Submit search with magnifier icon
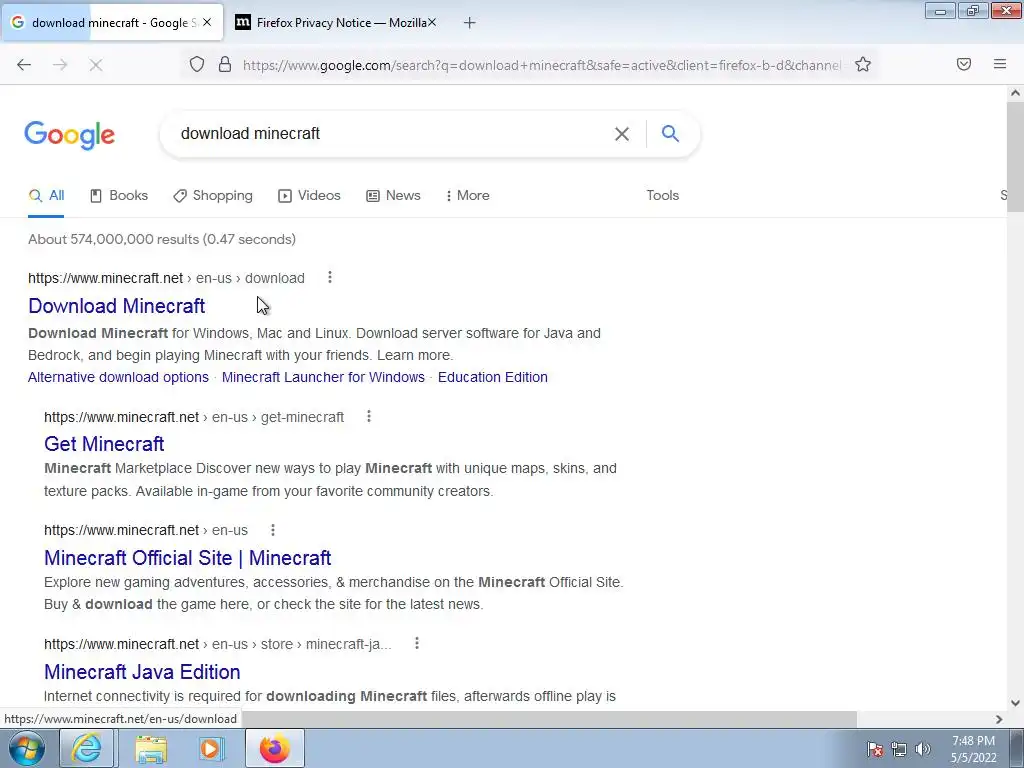1024x768 pixels. click(670, 133)
